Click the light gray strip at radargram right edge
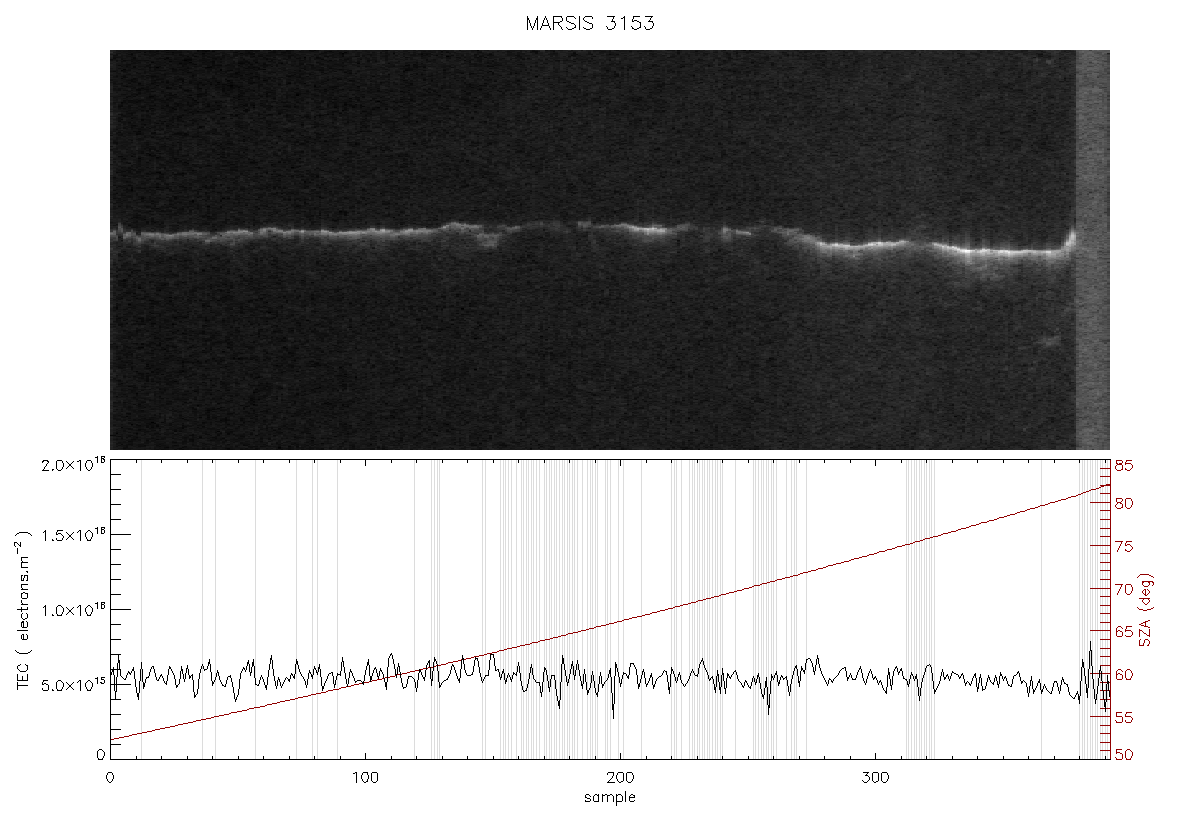 click(1093, 250)
